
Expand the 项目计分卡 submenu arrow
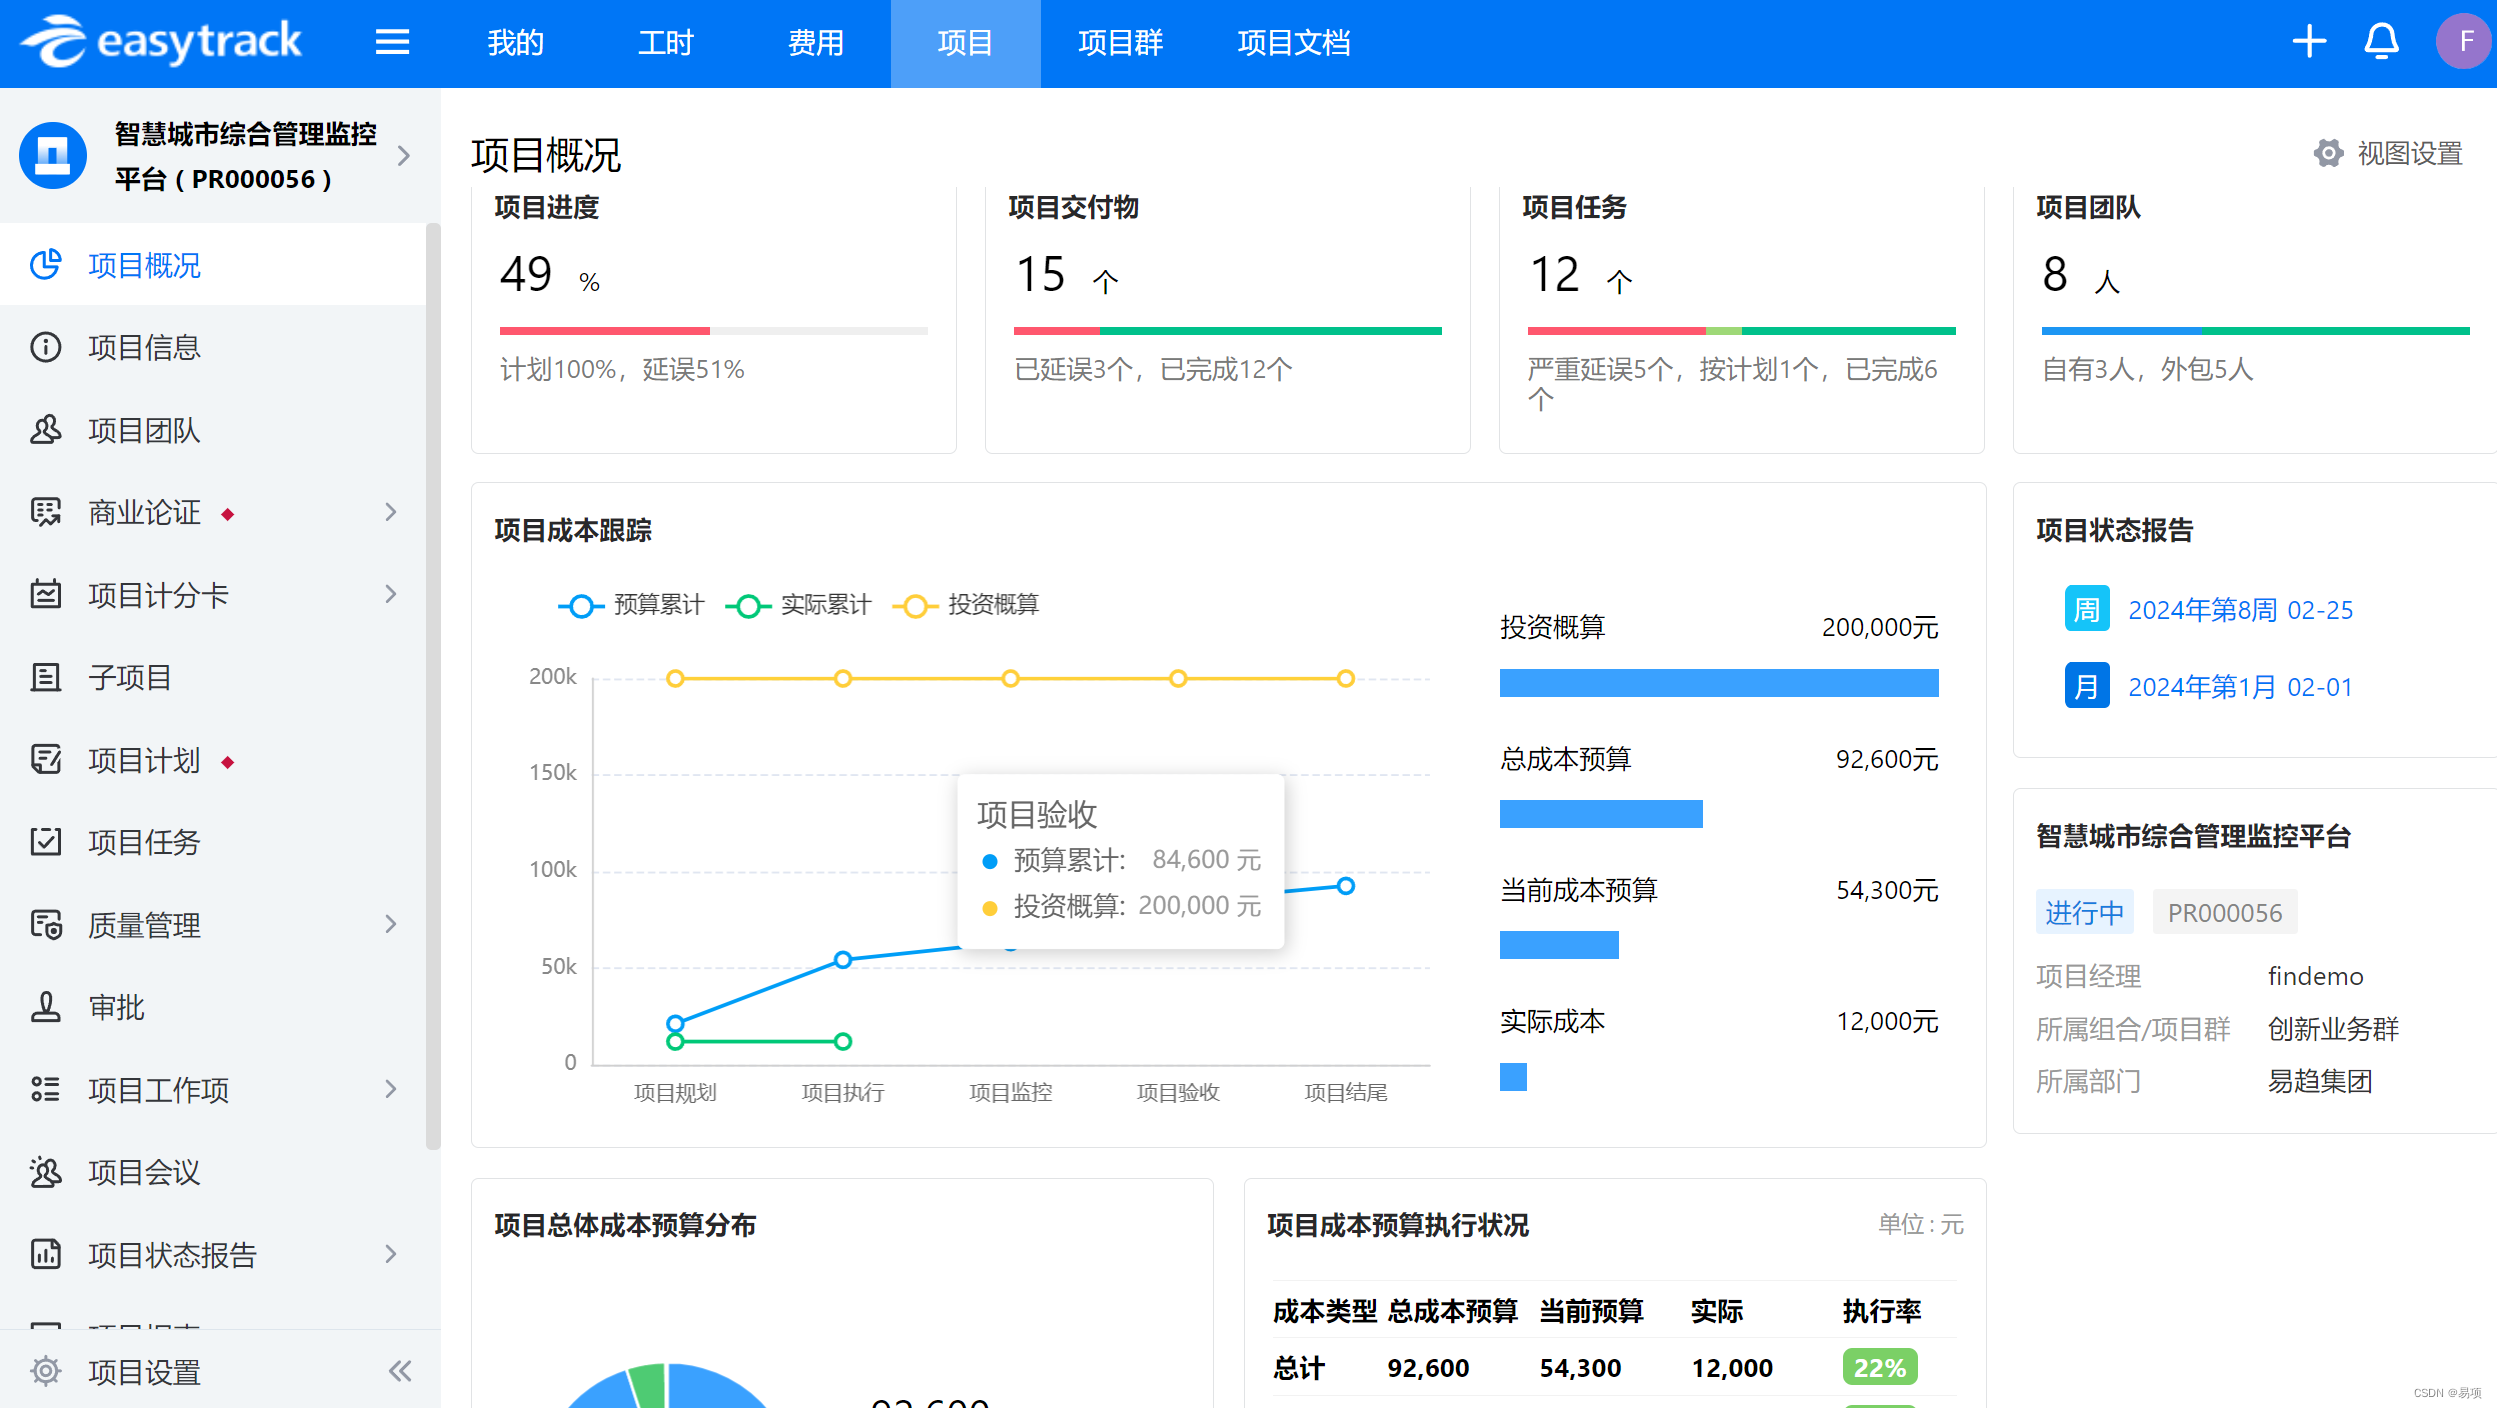[x=391, y=595]
